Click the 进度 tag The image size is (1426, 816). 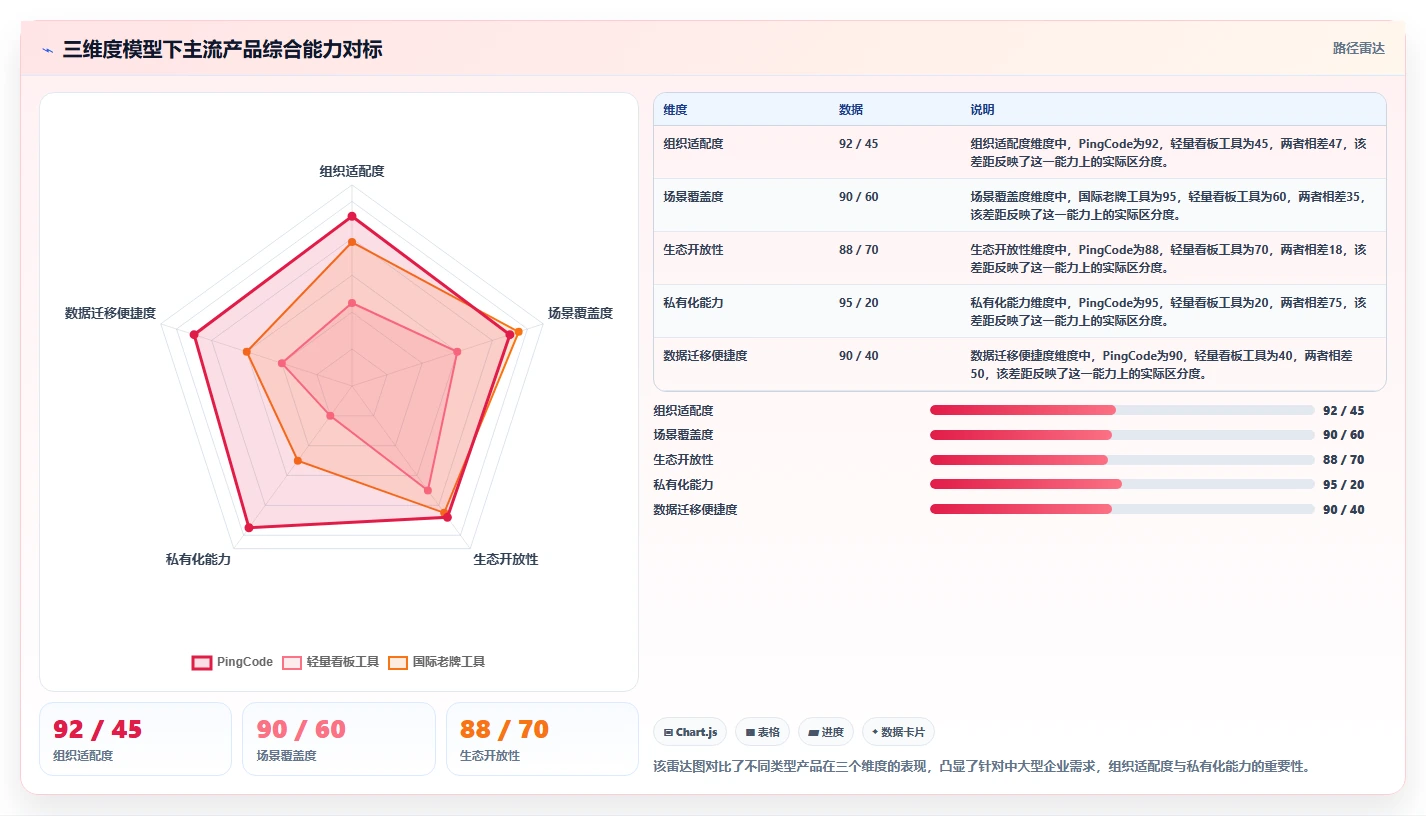click(826, 732)
